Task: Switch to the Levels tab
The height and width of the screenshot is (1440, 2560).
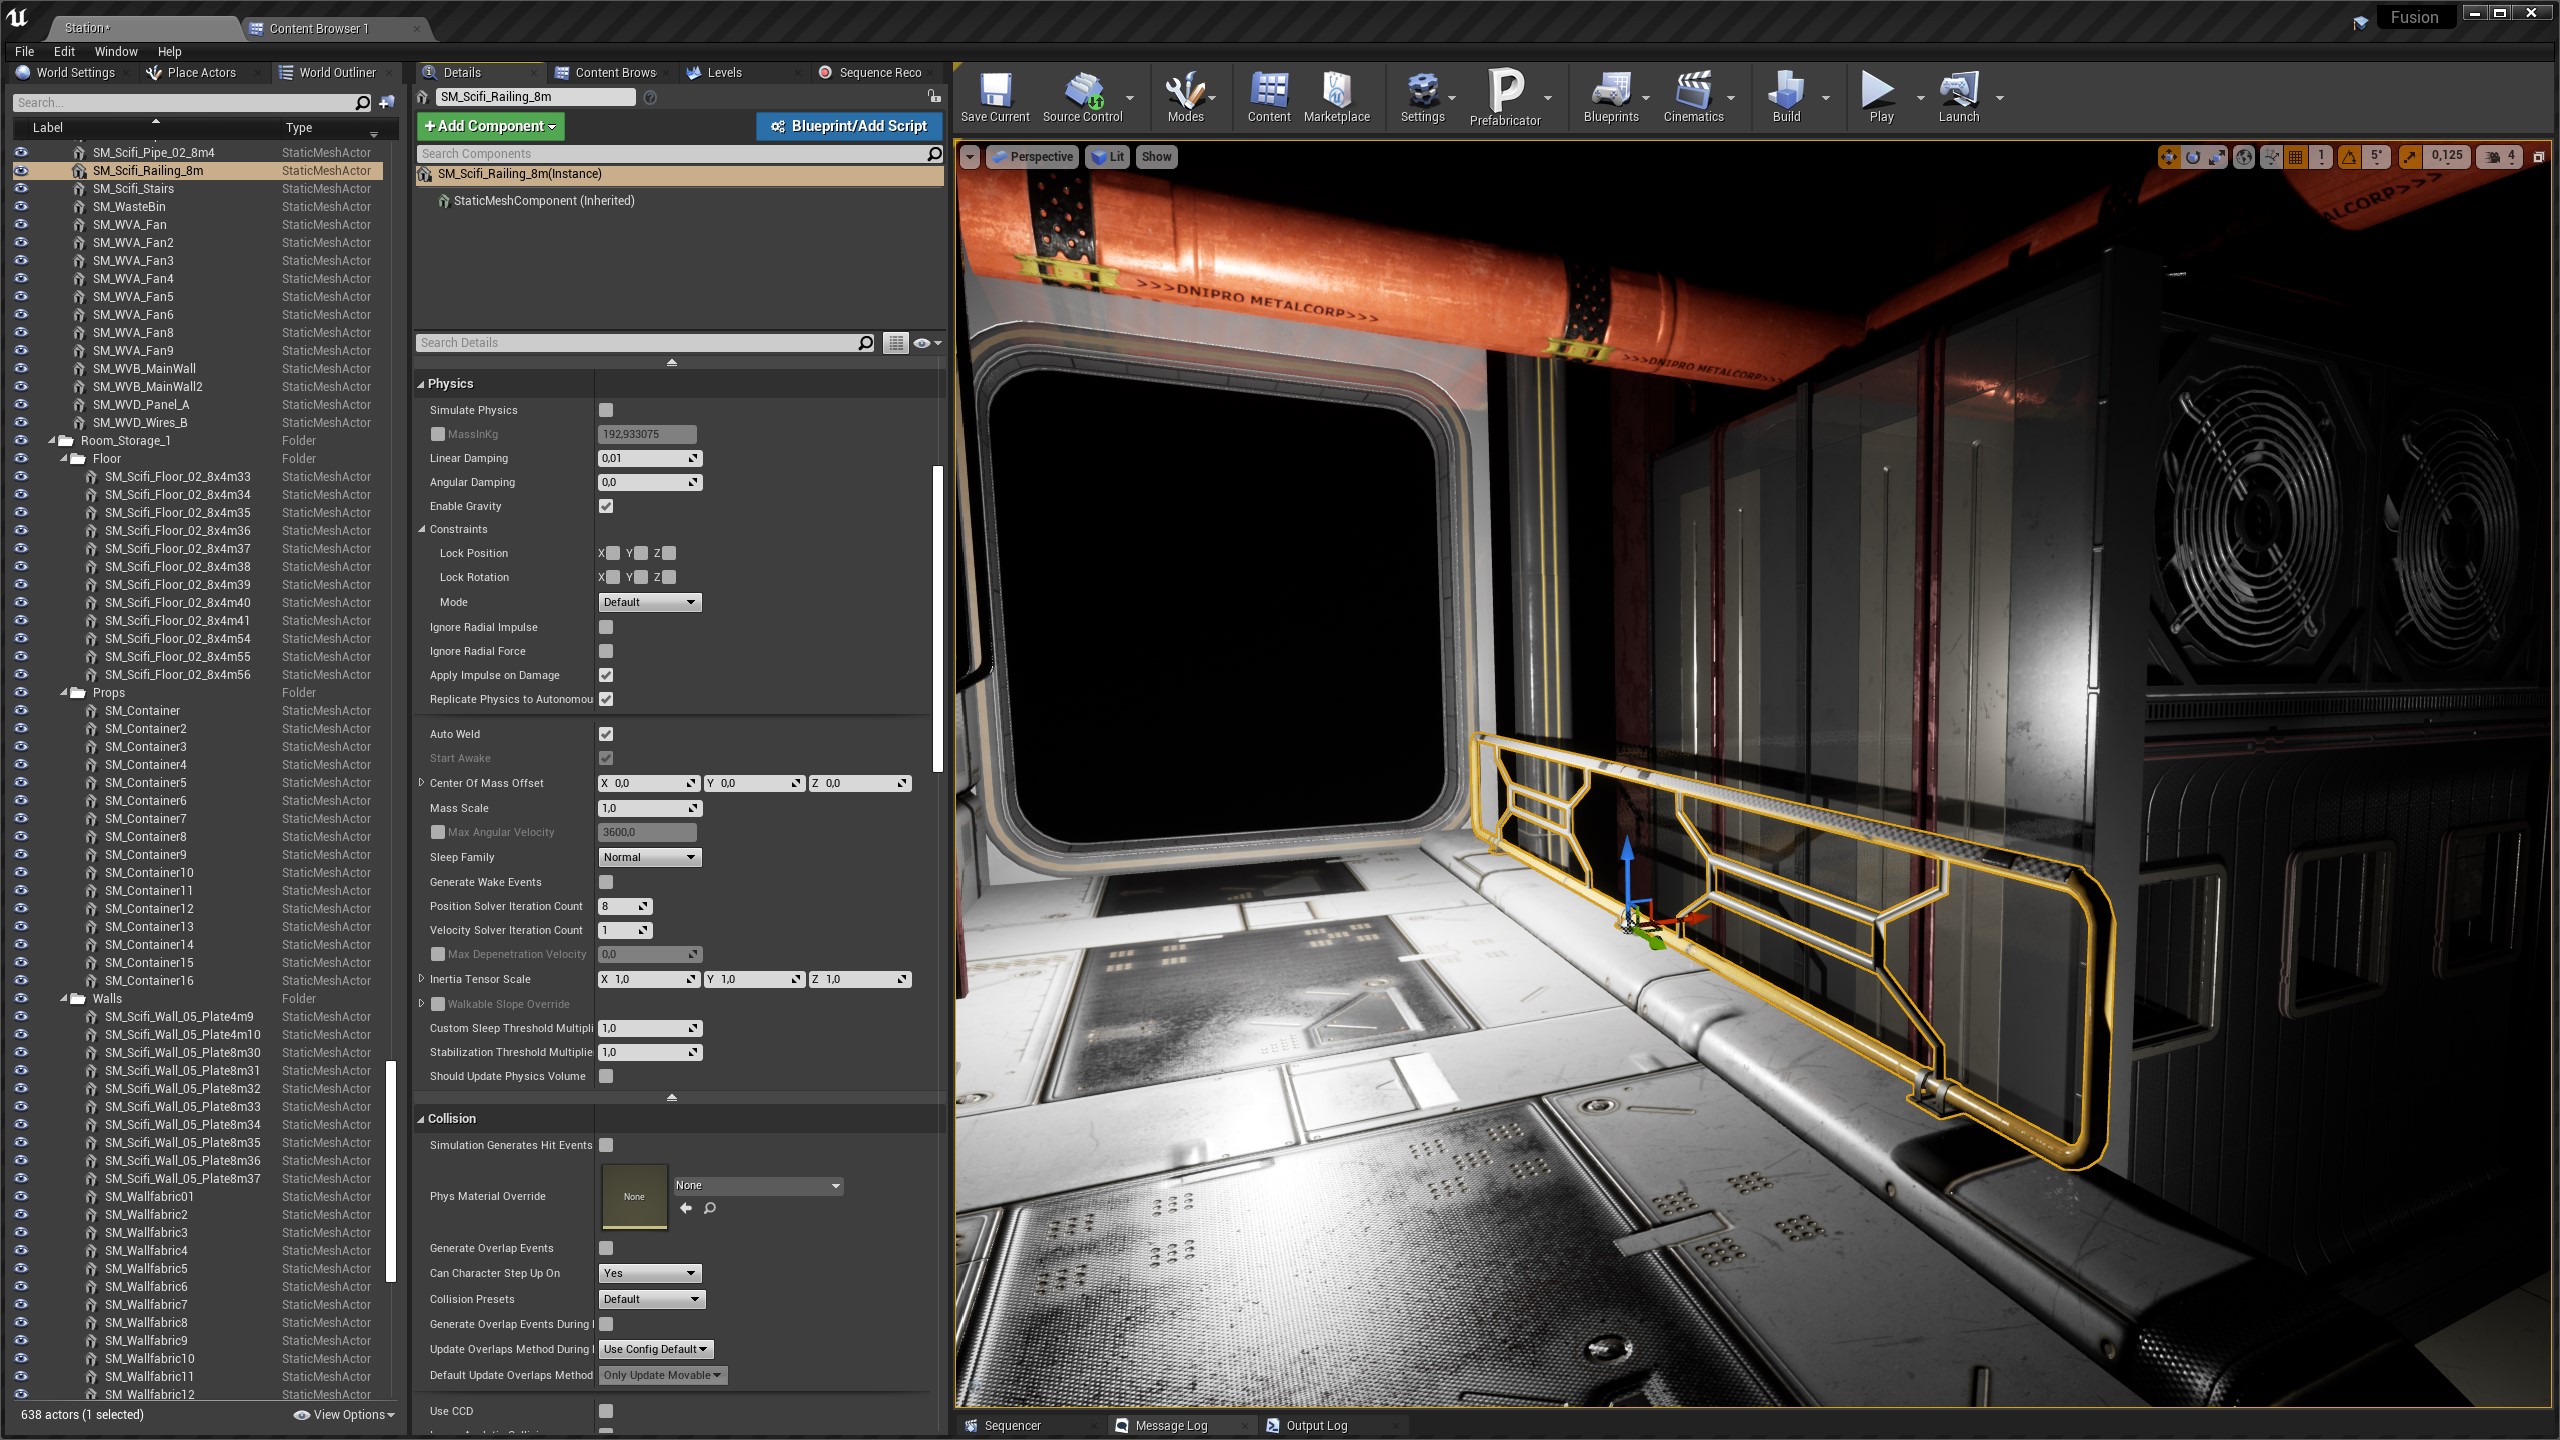Action: (724, 72)
